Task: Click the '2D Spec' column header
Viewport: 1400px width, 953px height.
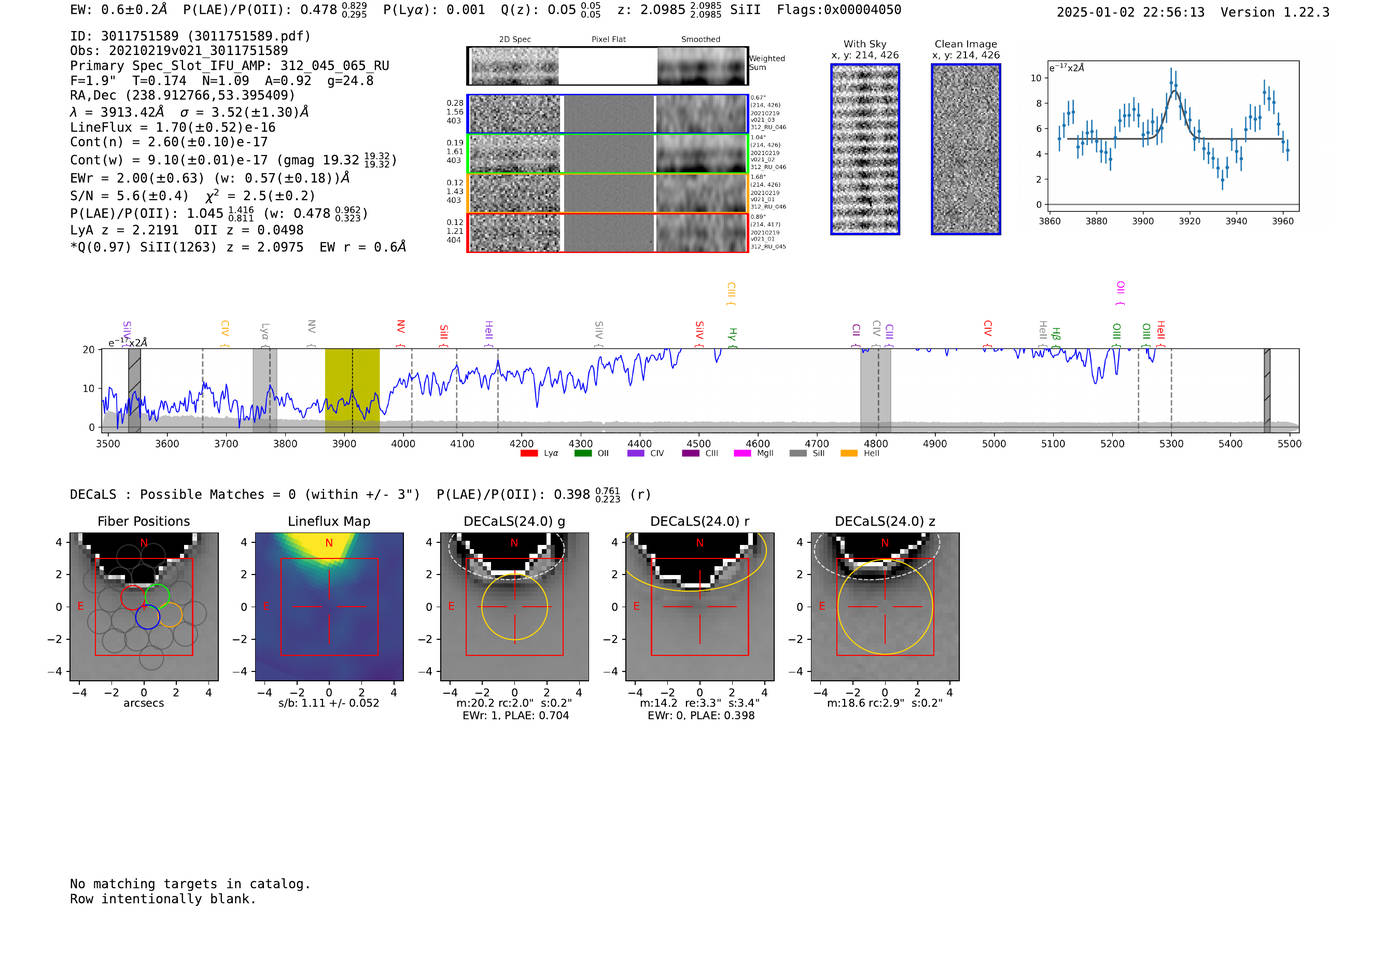Action: tap(515, 40)
